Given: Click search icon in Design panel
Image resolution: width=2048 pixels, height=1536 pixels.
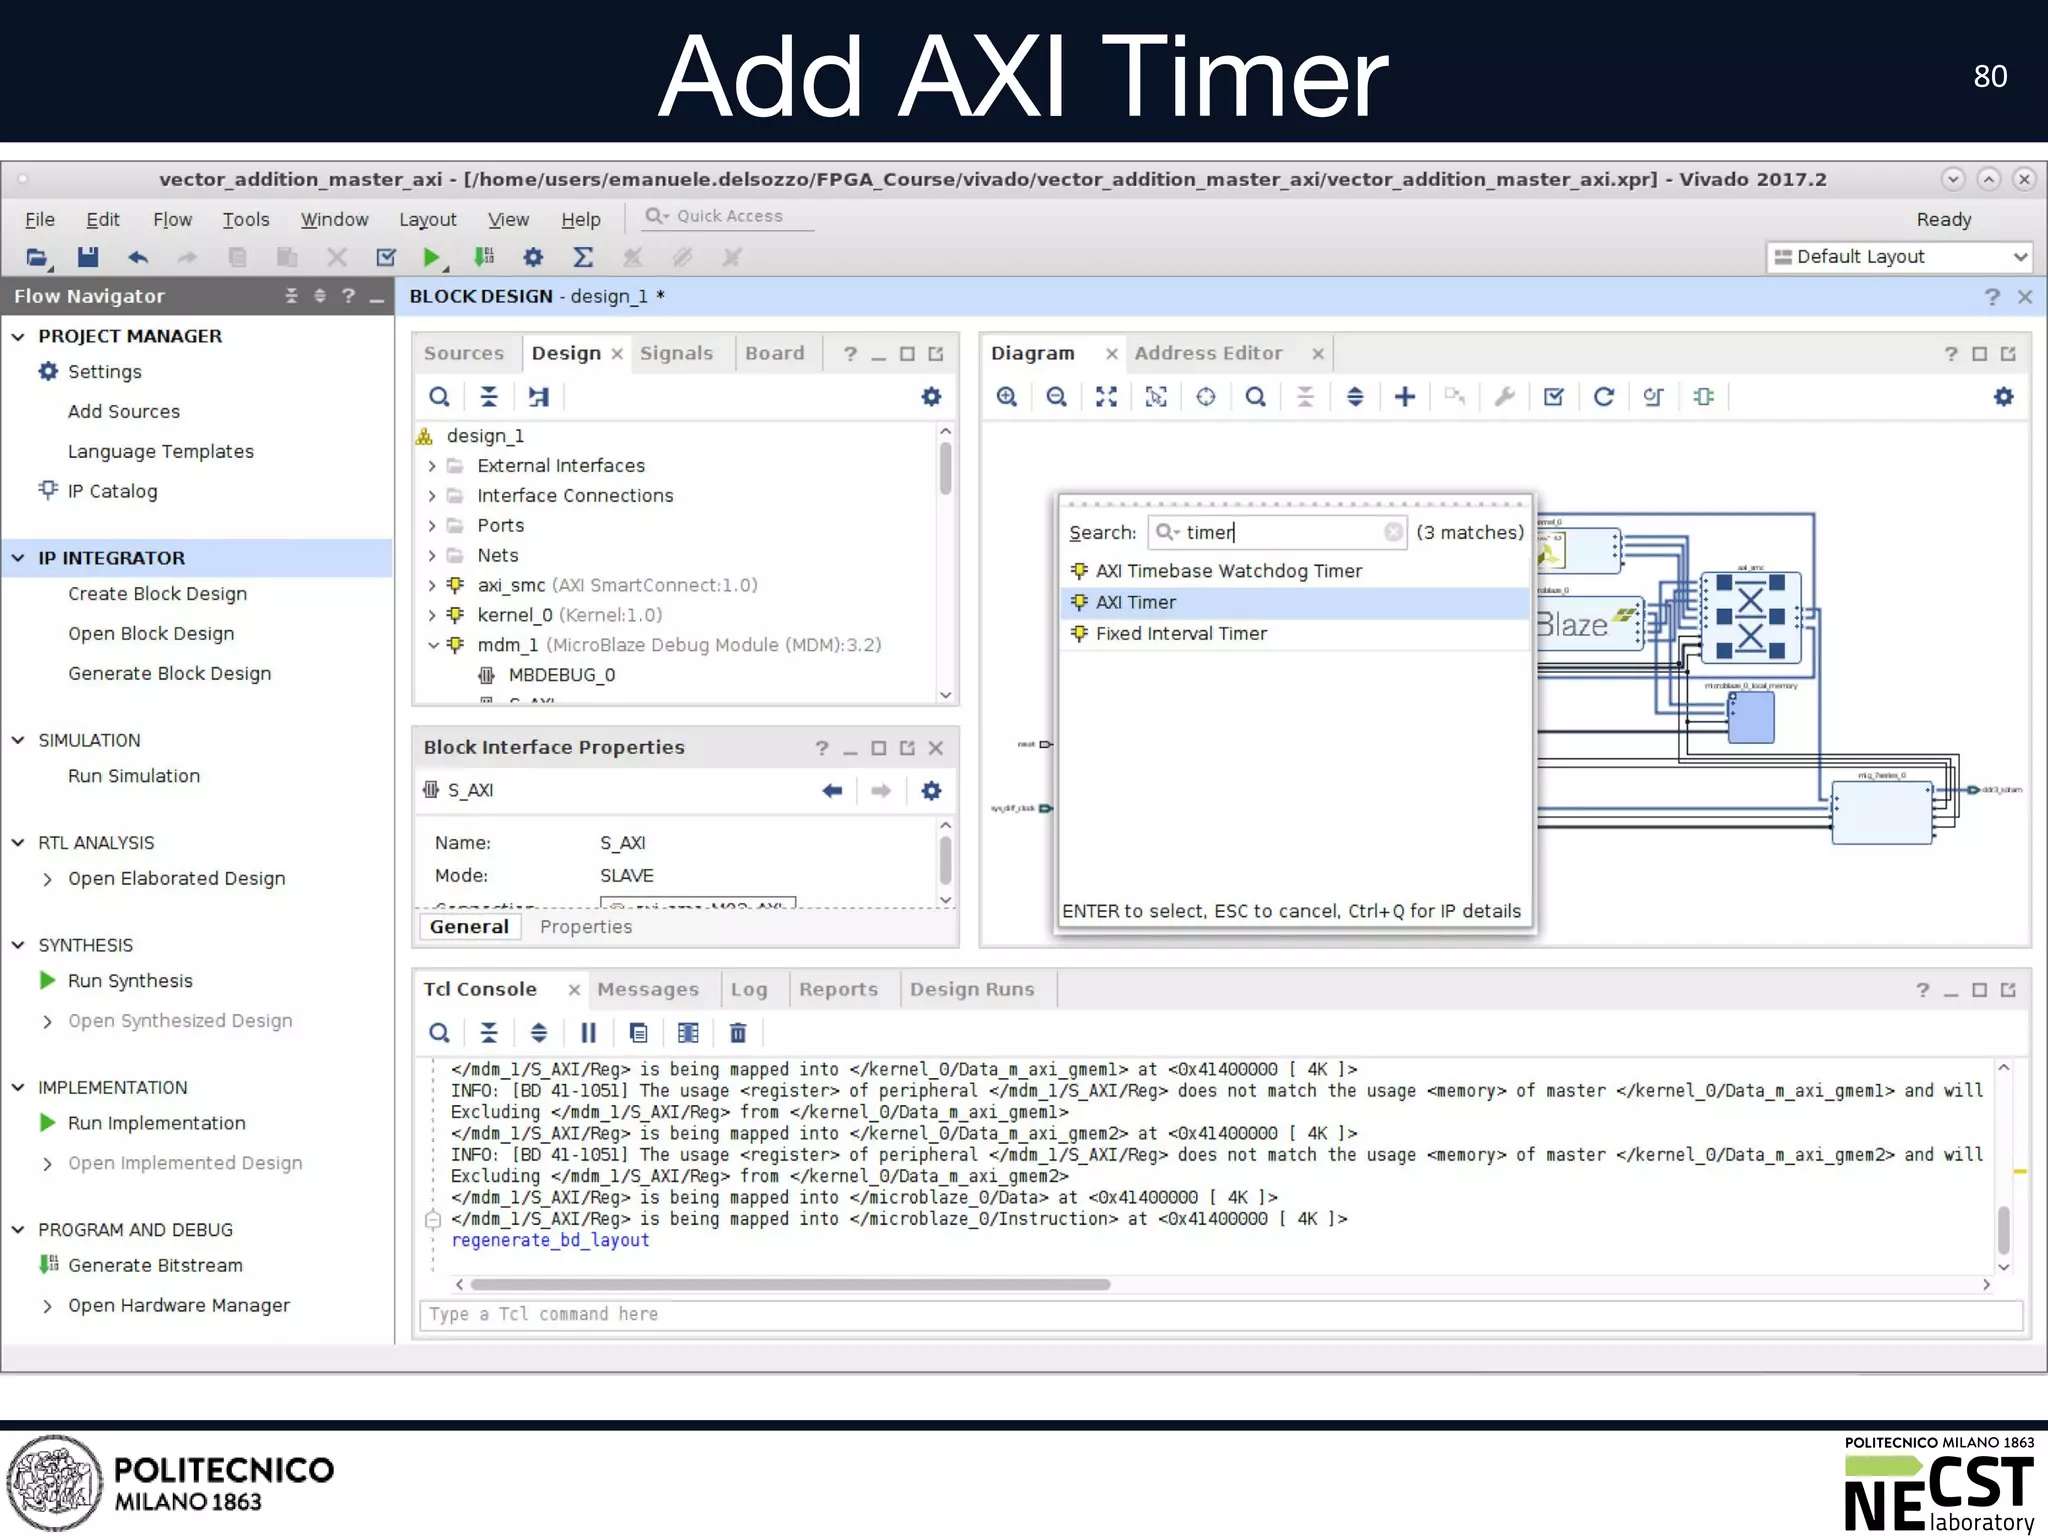Looking at the screenshot, I should 439,397.
